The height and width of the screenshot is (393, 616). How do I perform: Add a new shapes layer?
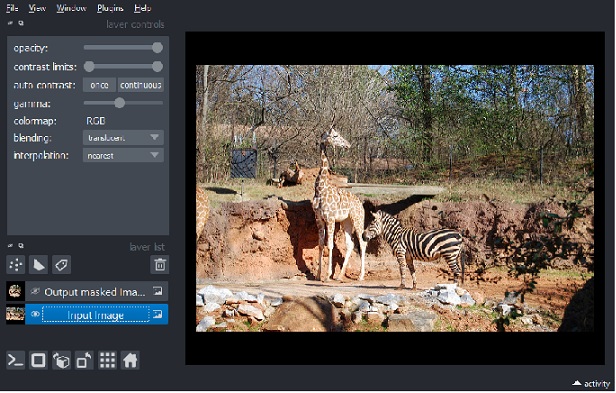click(38, 265)
